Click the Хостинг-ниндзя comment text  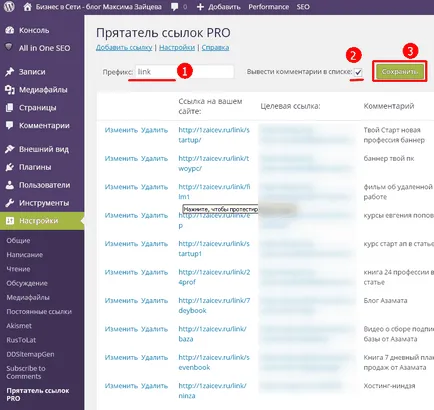point(389,386)
